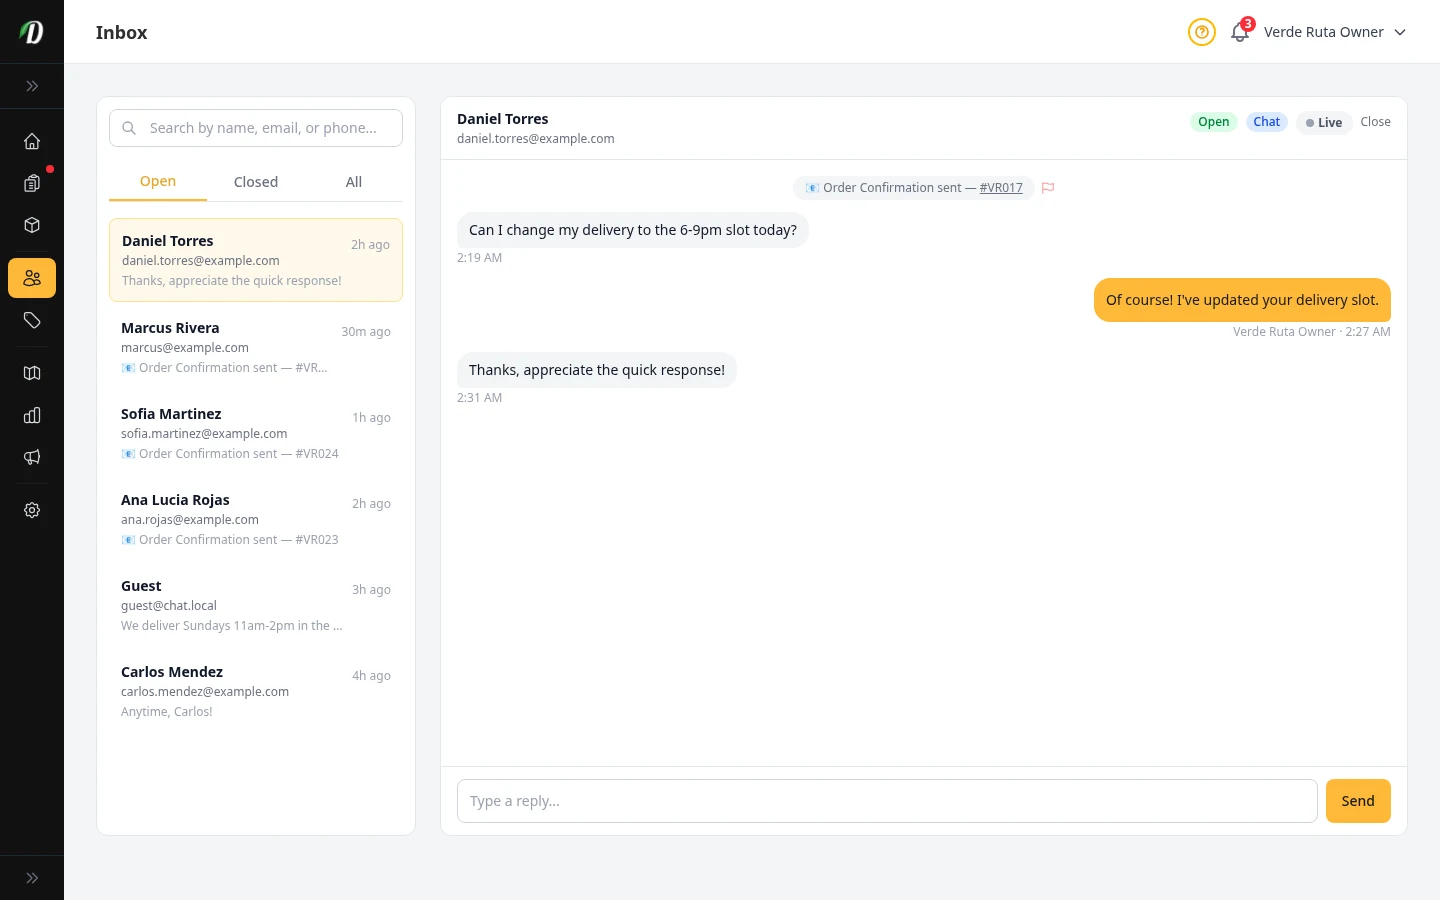
Task: Expand sidebar using bottom double-chevron
Action: tap(32, 878)
